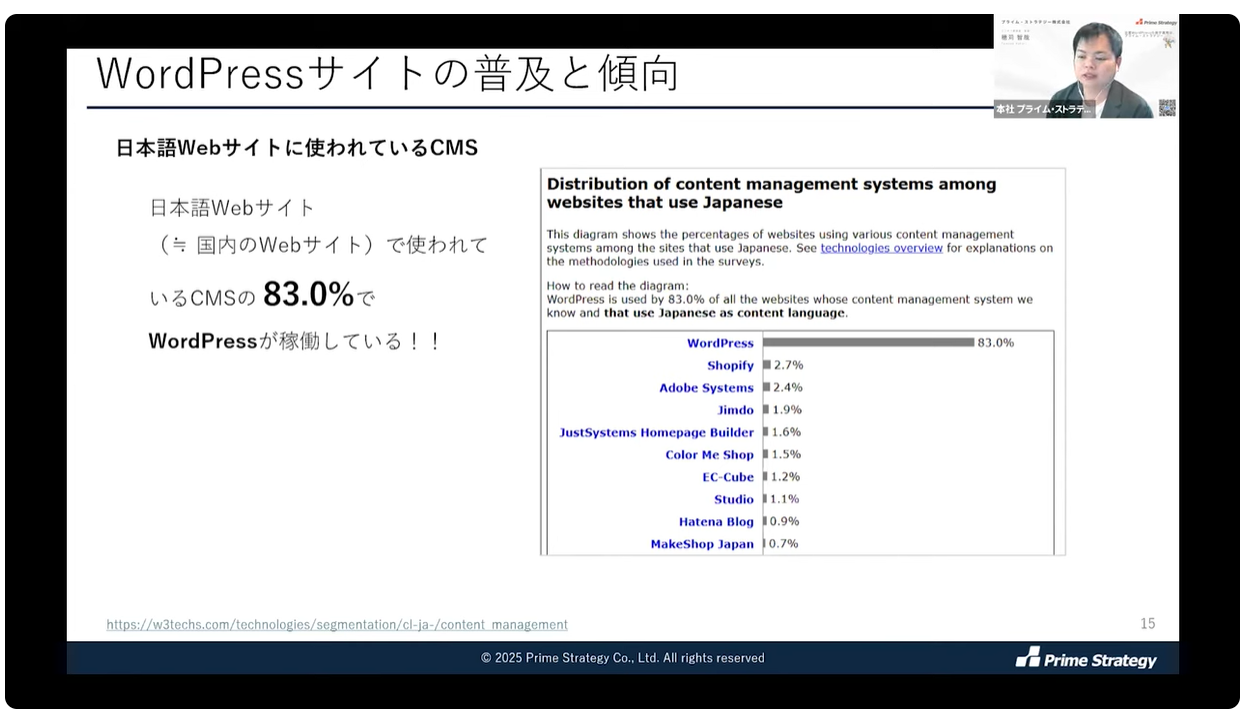Click the MakeShop Japan link
The image size is (1243, 716).
pos(702,545)
